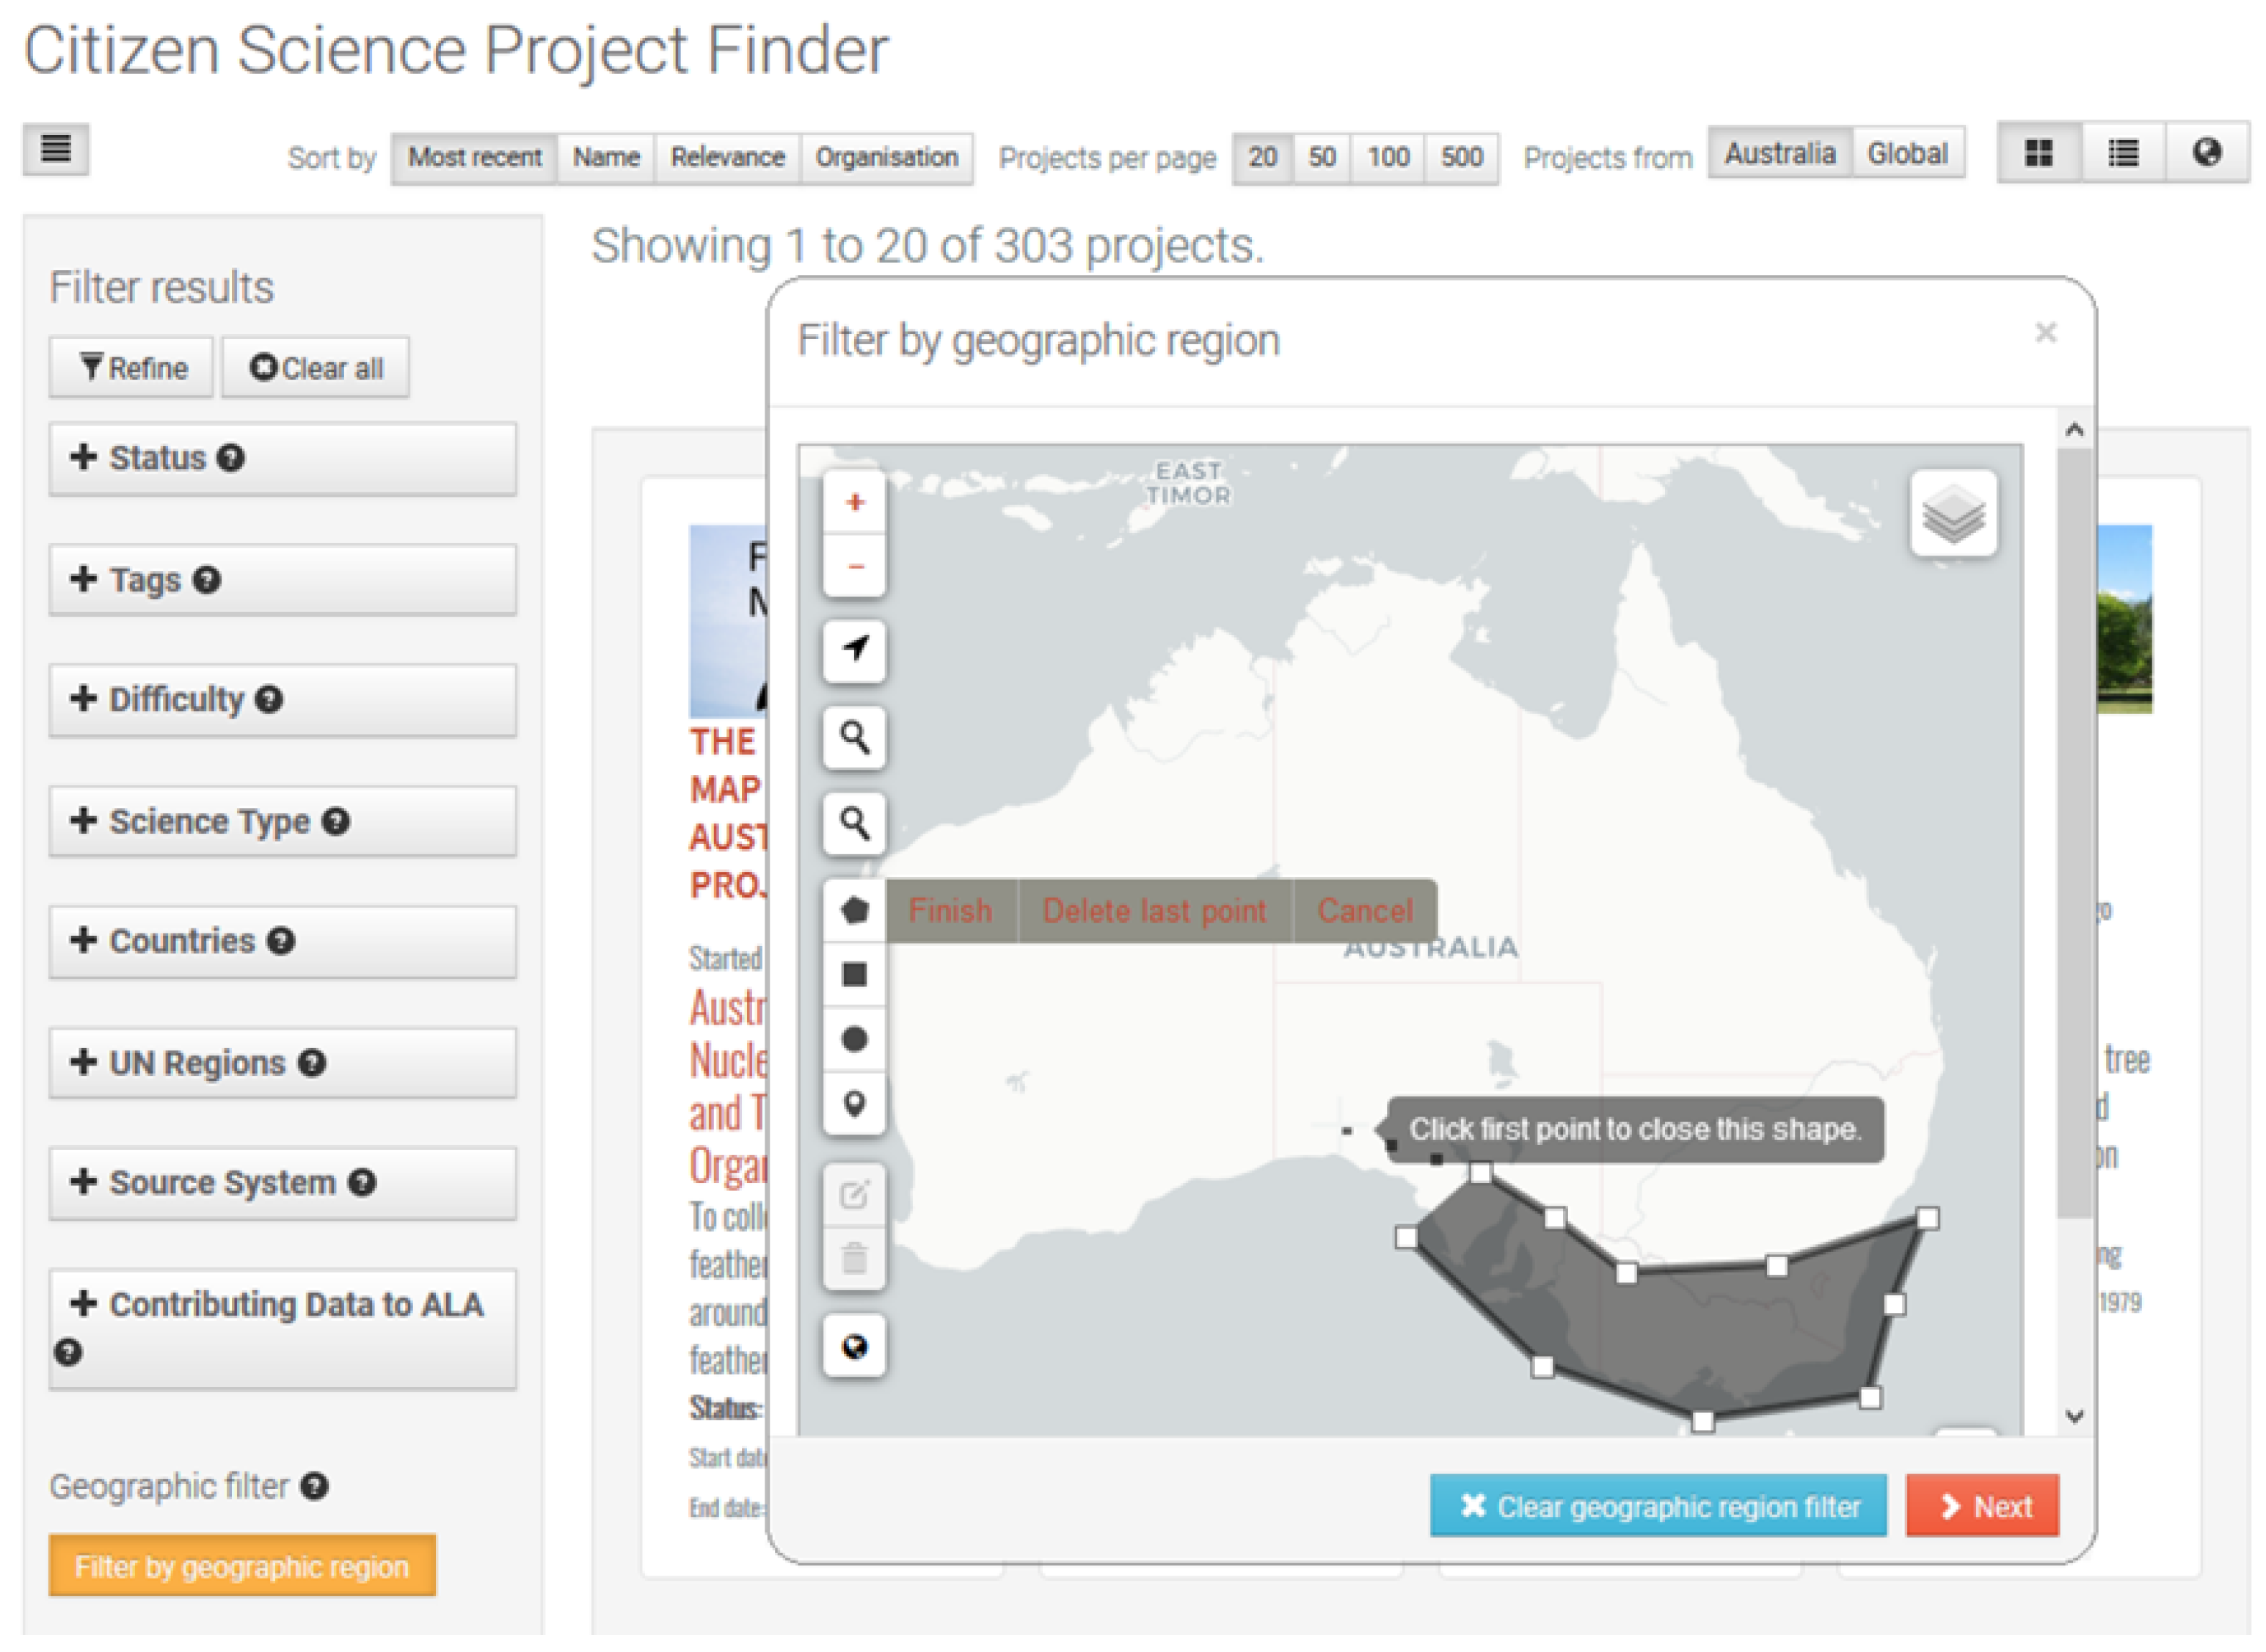The height and width of the screenshot is (1652, 2266).
Task: Expand the Status filter section
Action: (x=282, y=459)
